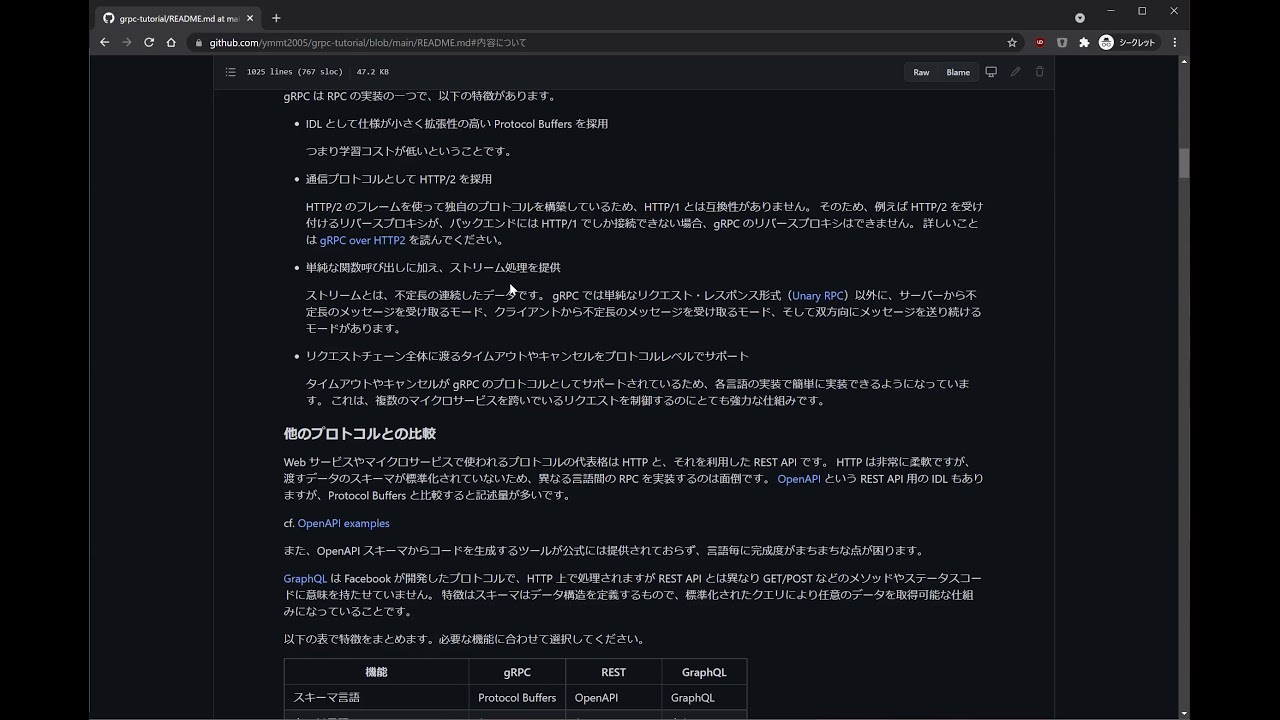The height and width of the screenshot is (720, 1280).
Task: Open the README table of contents icon
Action: (x=230, y=72)
